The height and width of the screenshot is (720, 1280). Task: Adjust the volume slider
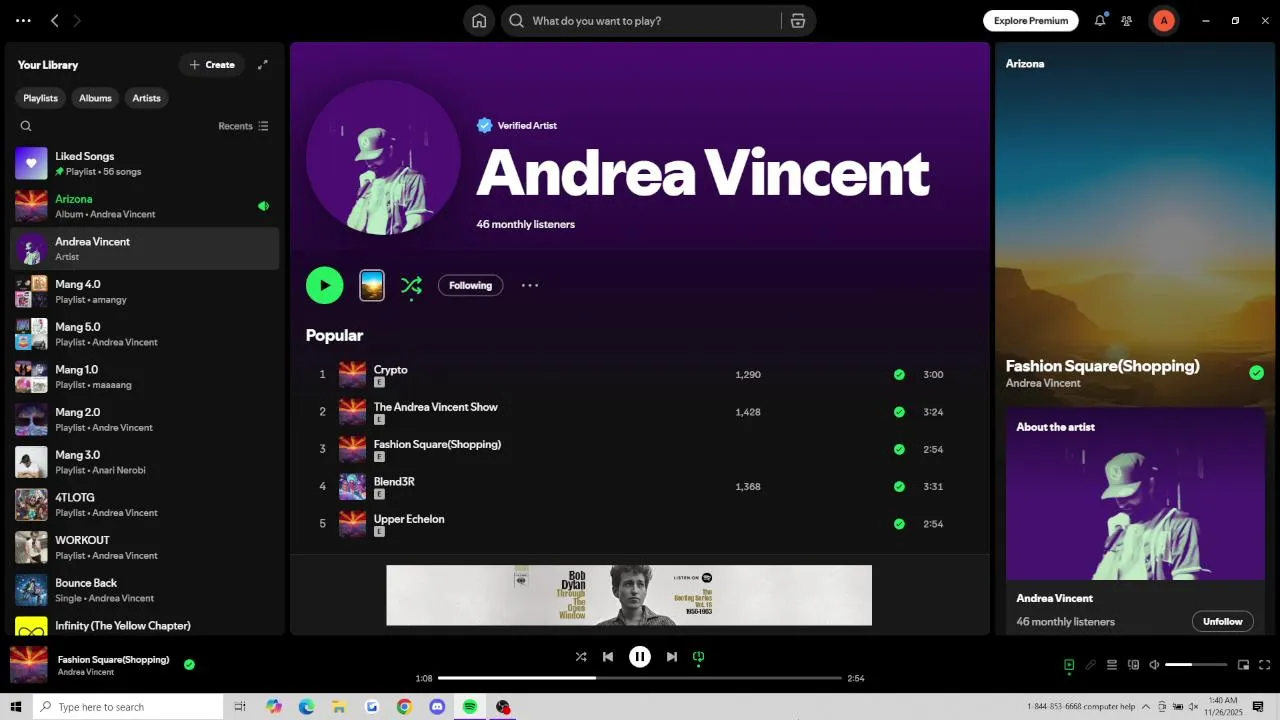pos(1196,665)
